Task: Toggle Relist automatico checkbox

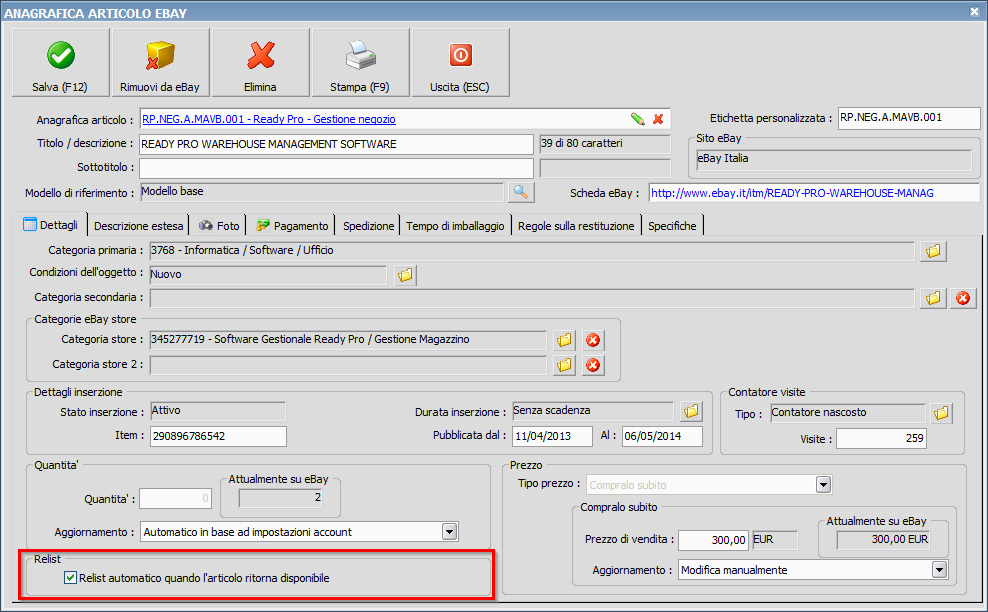Action: tap(71, 577)
